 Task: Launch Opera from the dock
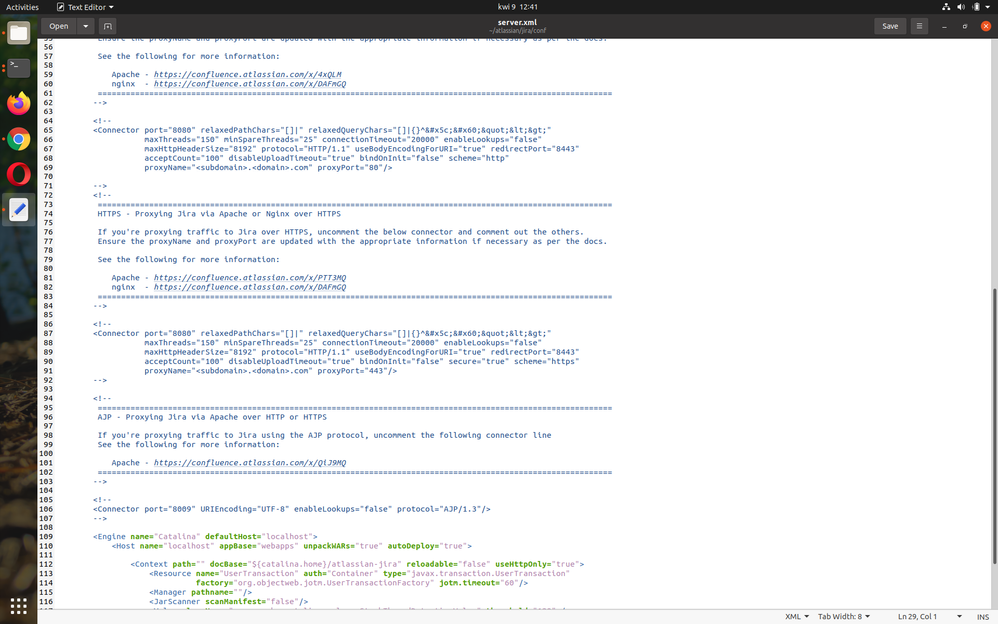(18, 173)
